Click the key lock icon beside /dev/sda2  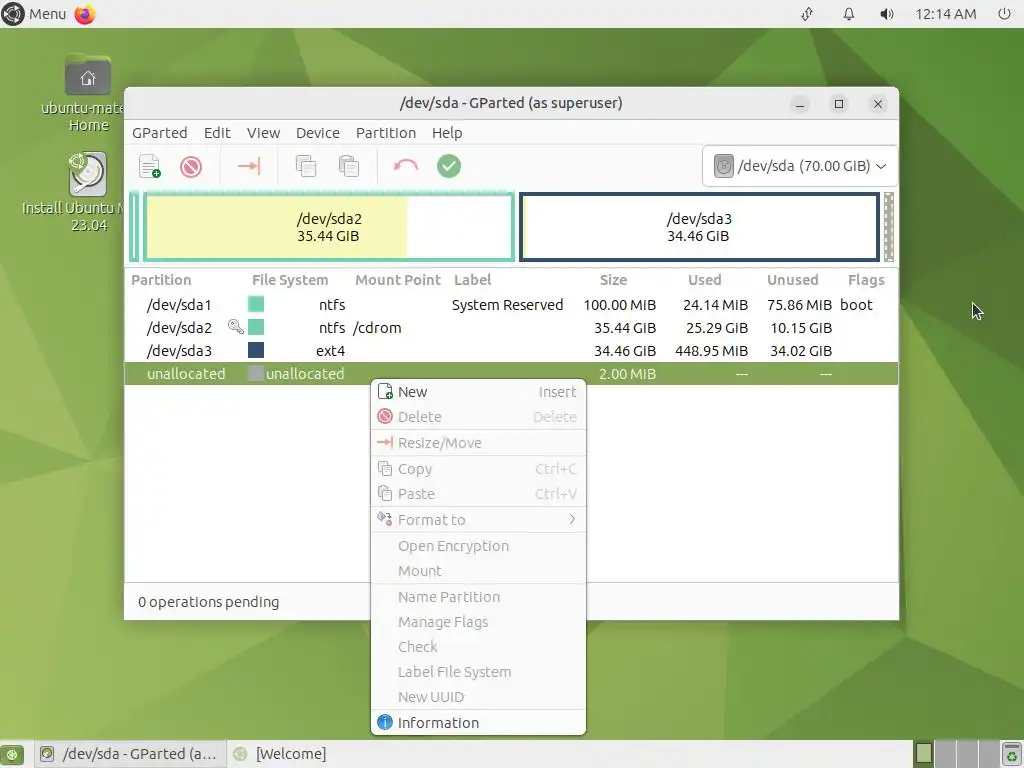[x=236, y=327]
